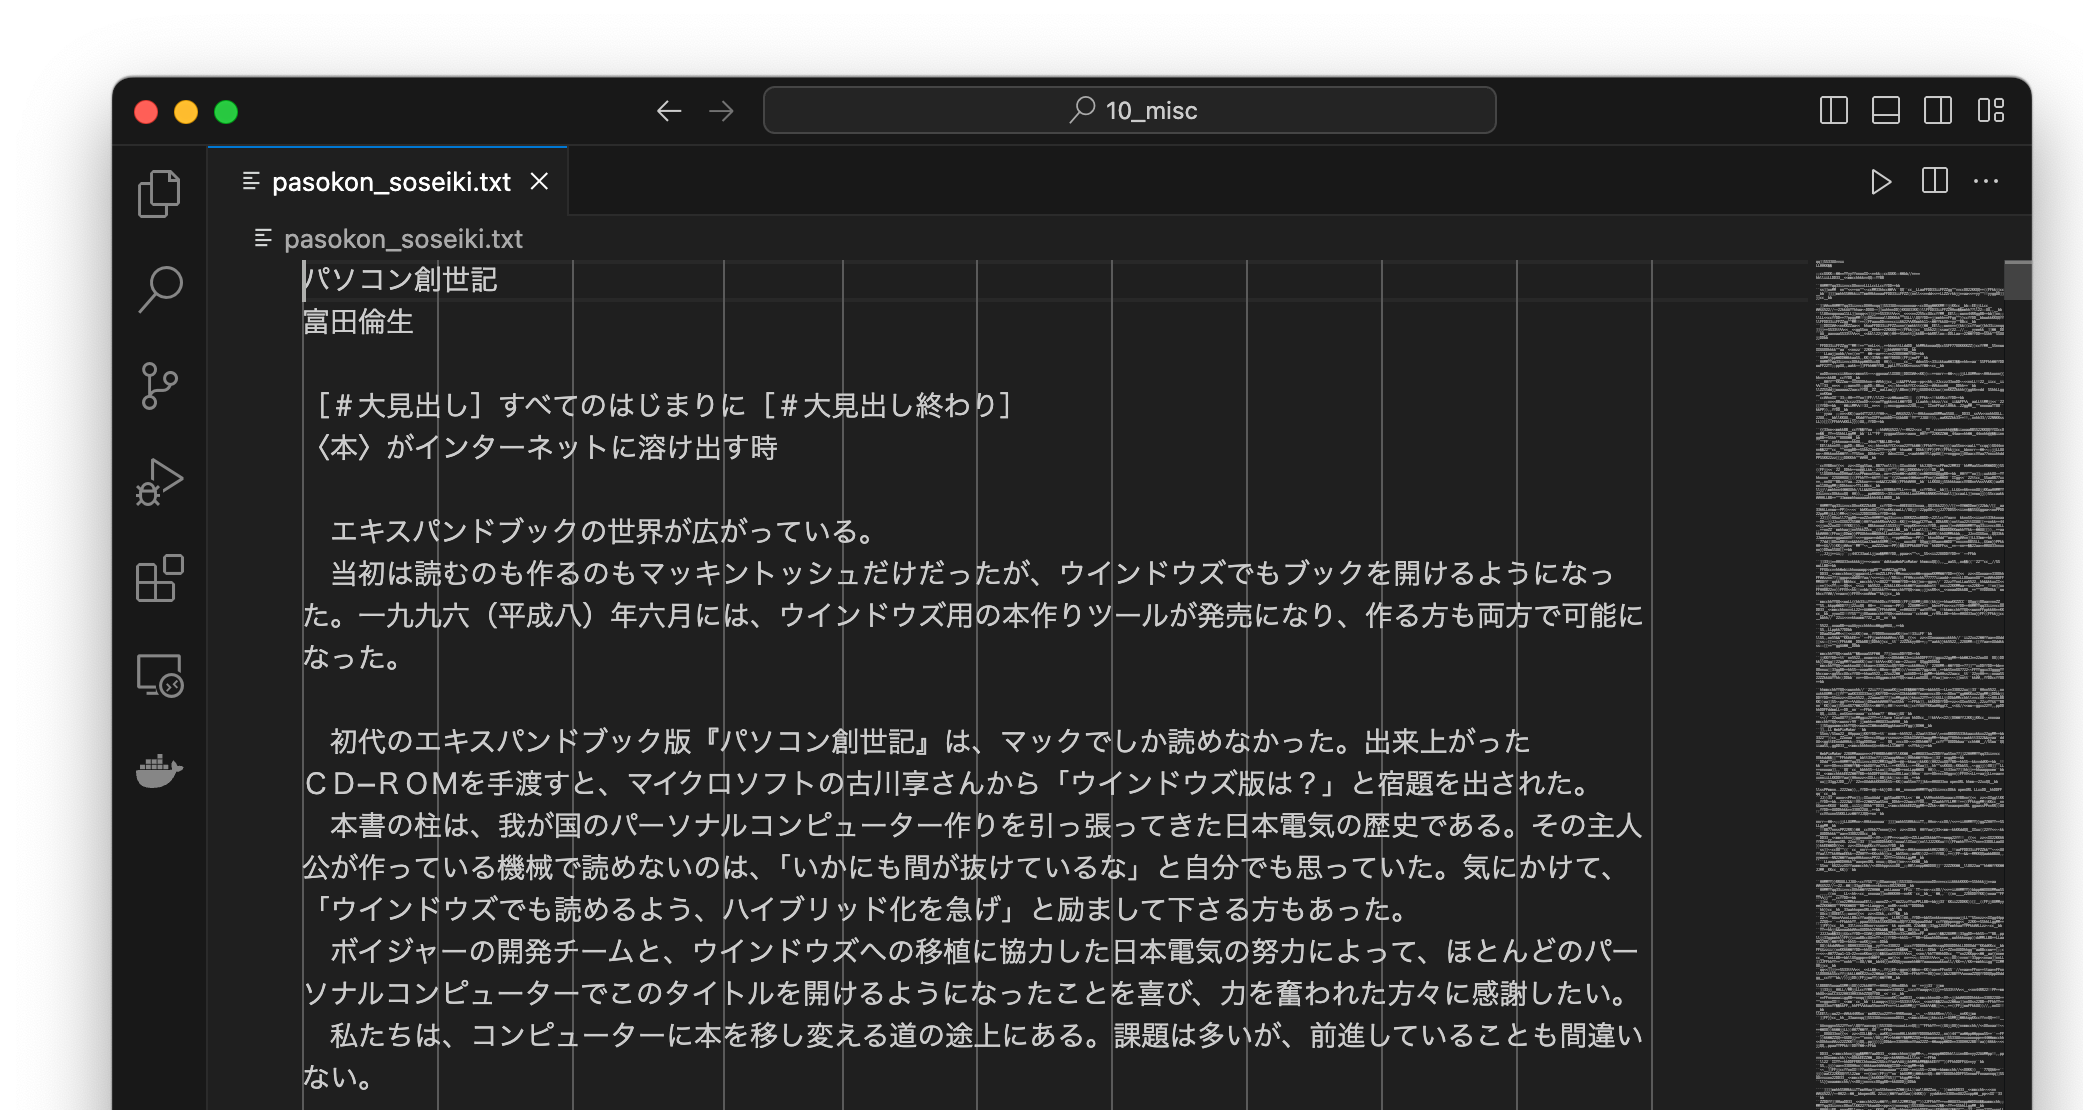Open the Source Control view
This screenshot has width=2083, height=1110.
(x=159, y=386)
